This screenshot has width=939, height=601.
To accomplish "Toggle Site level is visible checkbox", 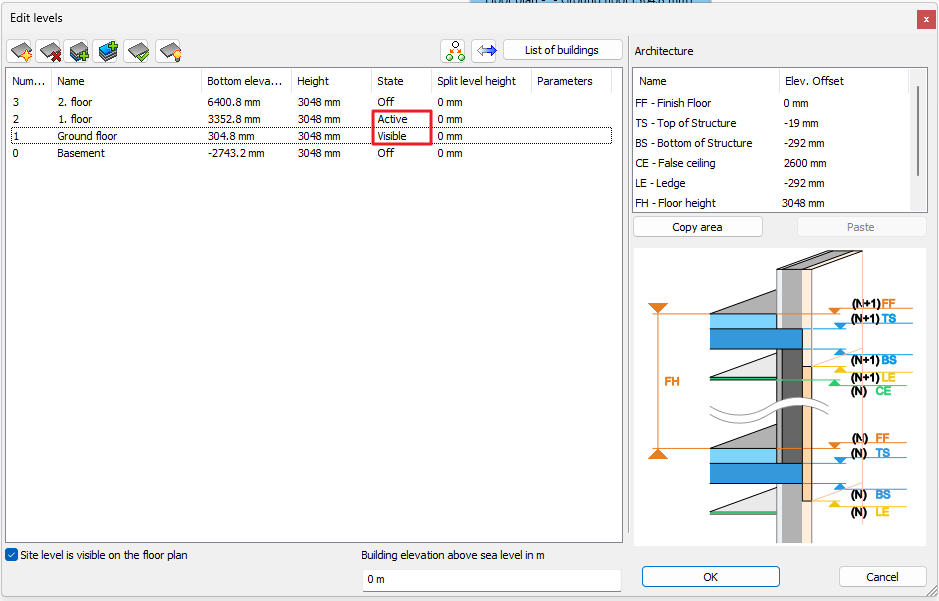I will pyautogui.click(x=12, y=555).
